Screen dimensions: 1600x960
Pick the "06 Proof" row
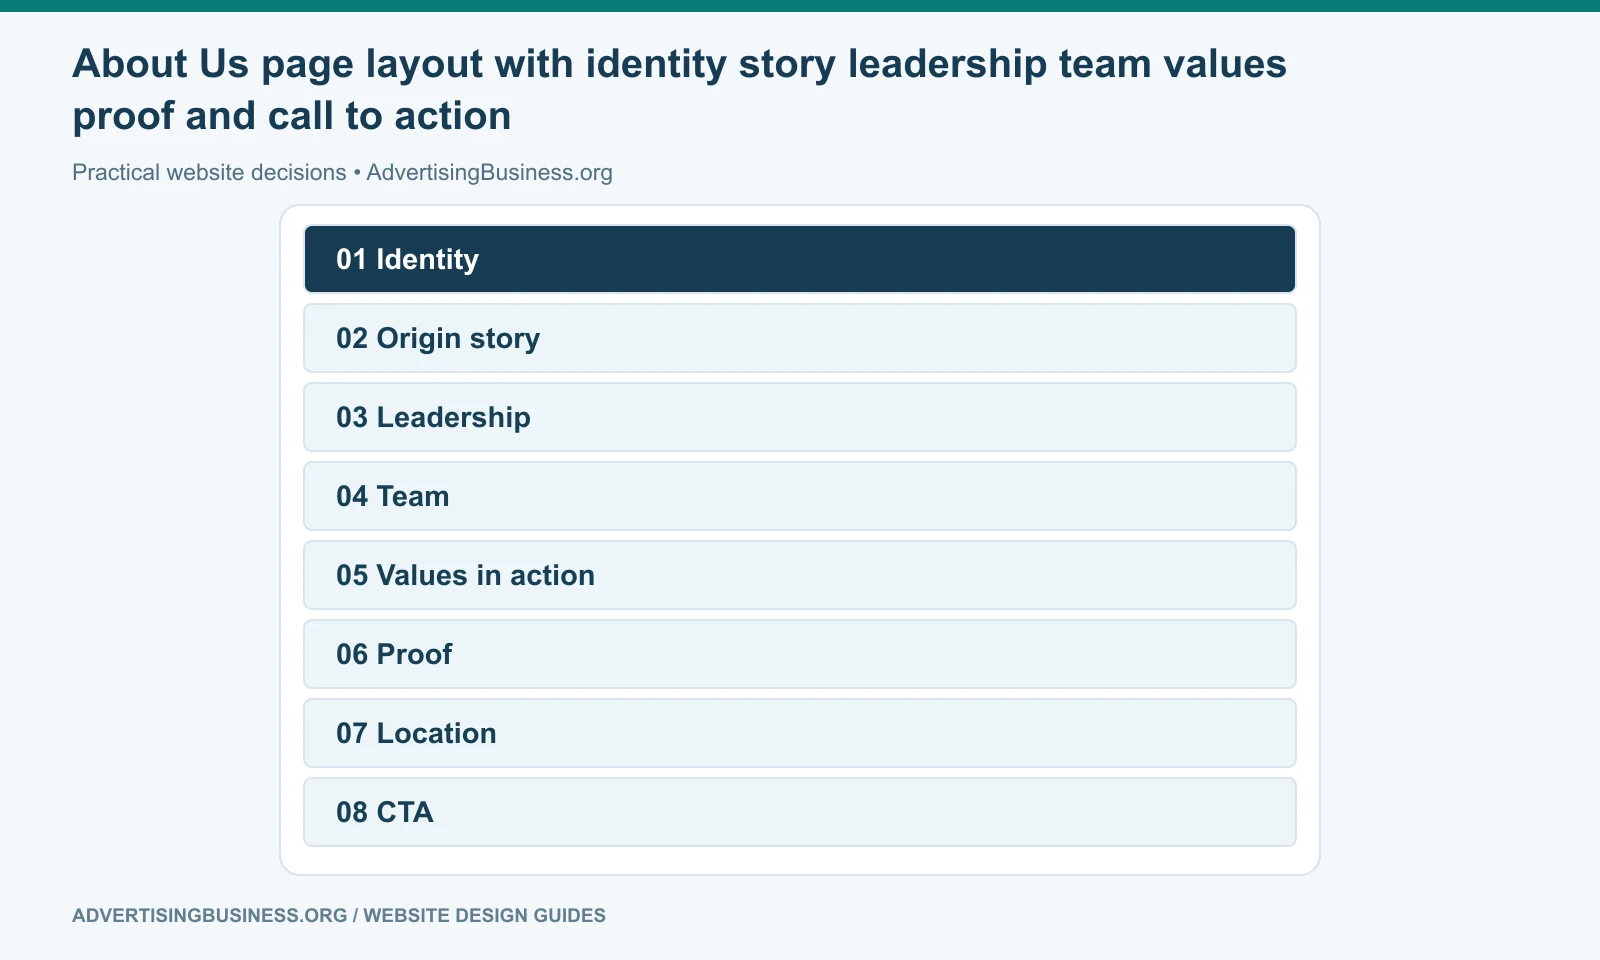(x=800, y=654)
